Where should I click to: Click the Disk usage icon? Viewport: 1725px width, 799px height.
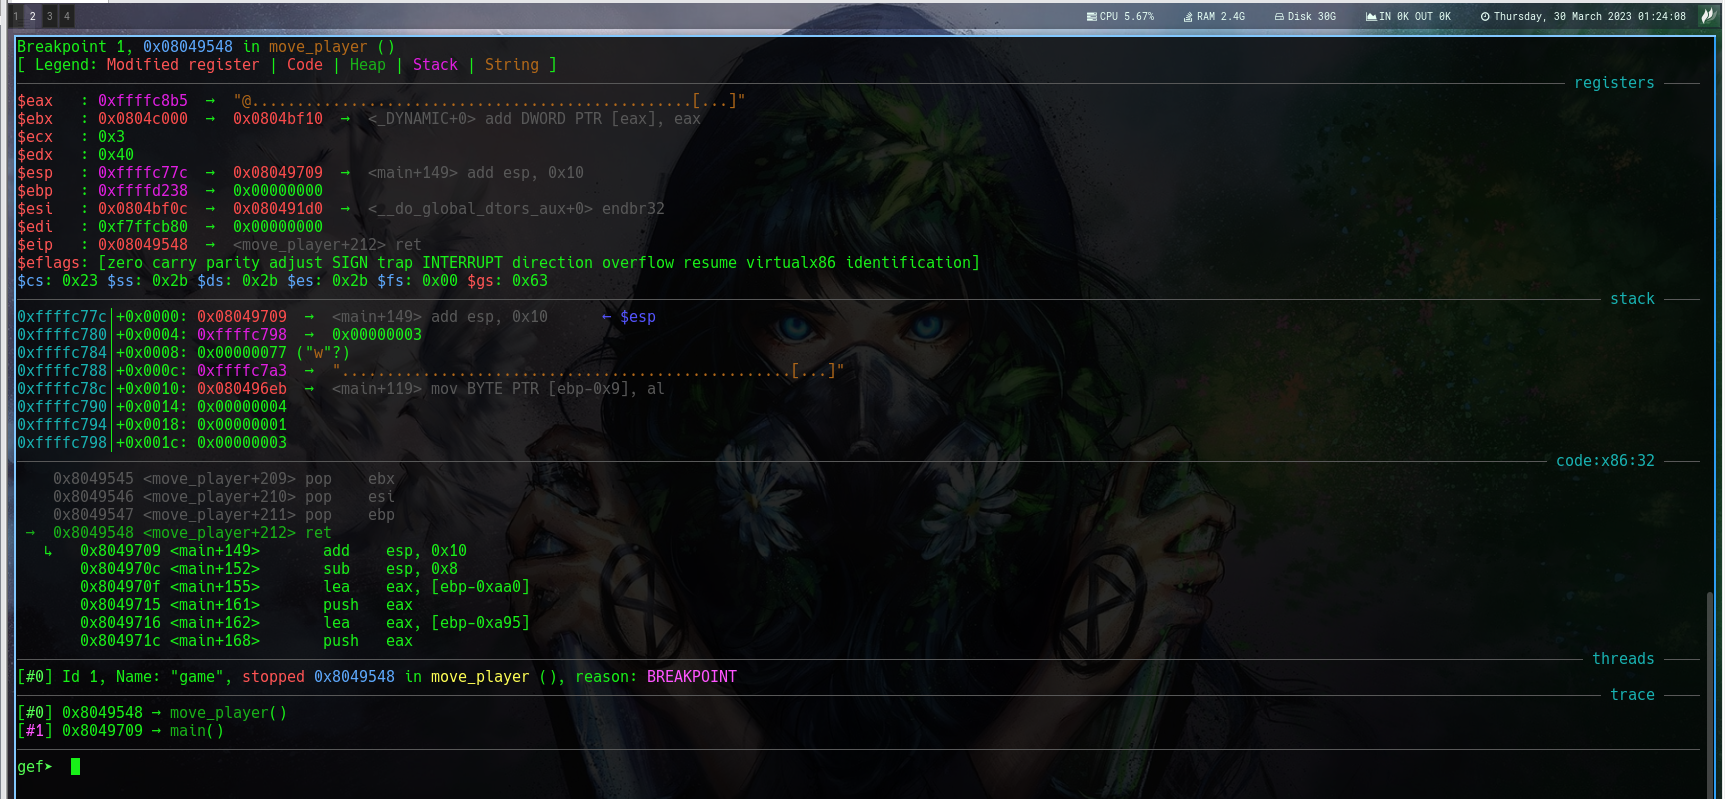click(1279, 16)
